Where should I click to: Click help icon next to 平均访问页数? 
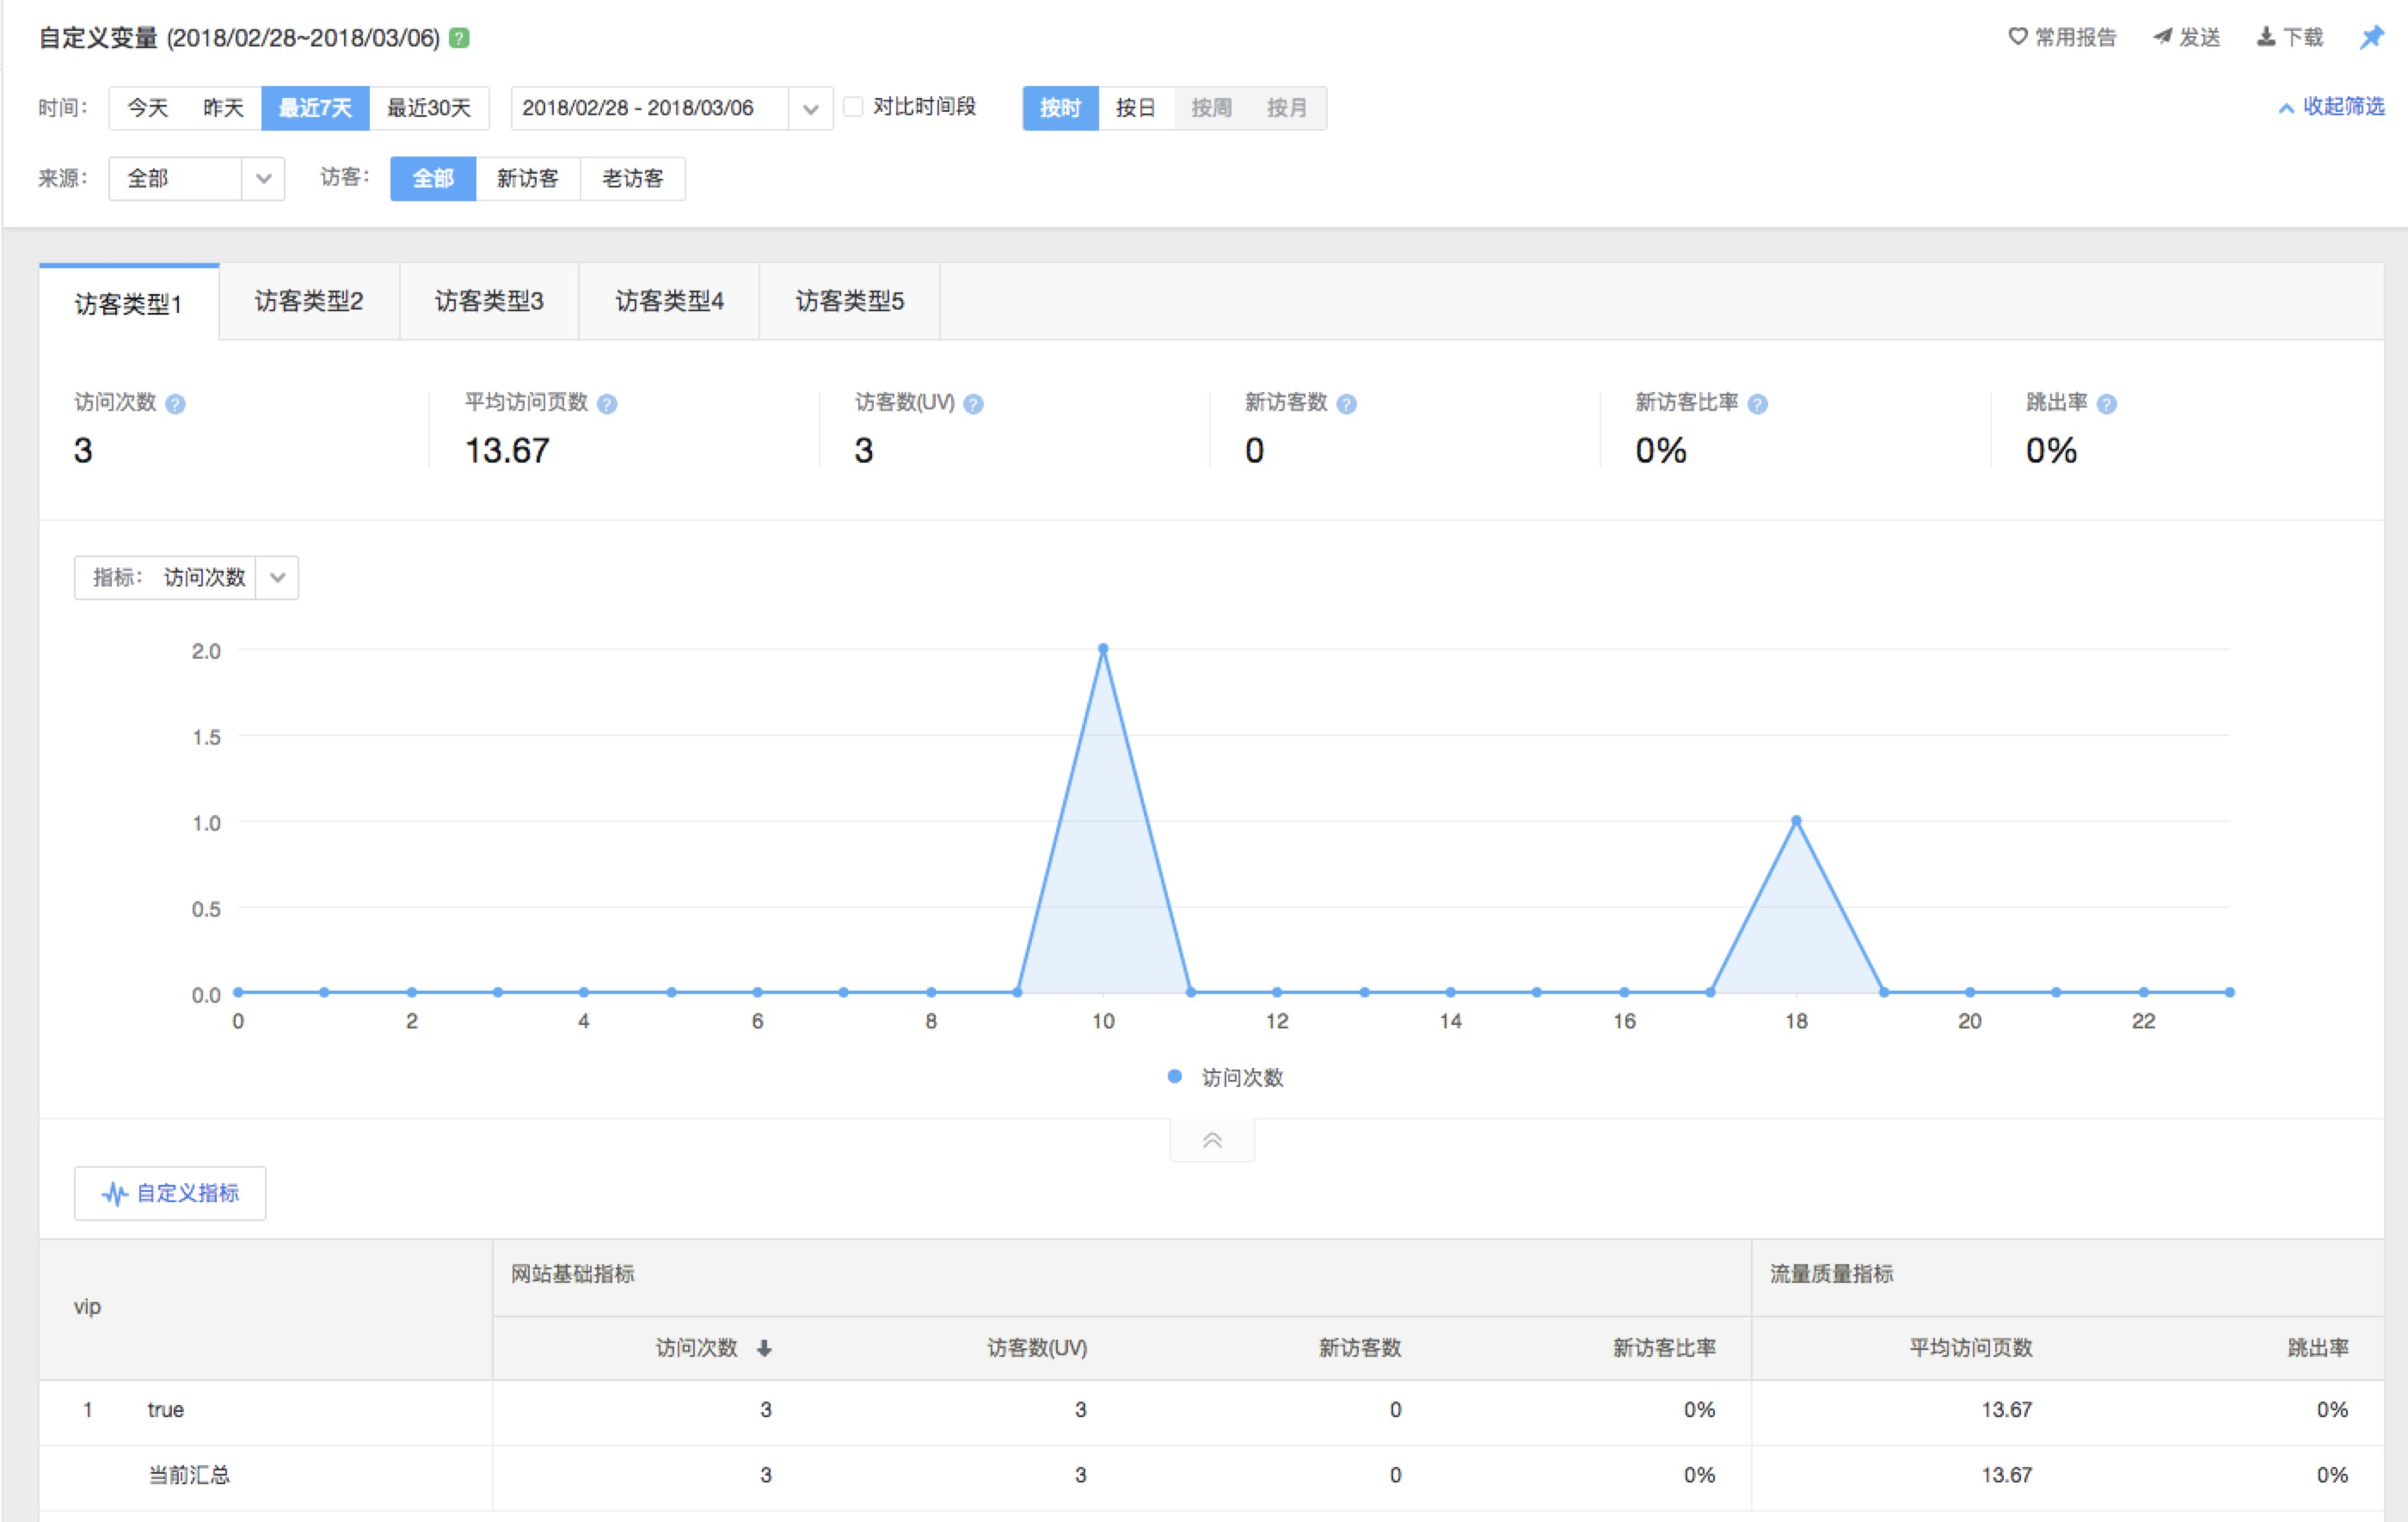[x=607, y=404]
